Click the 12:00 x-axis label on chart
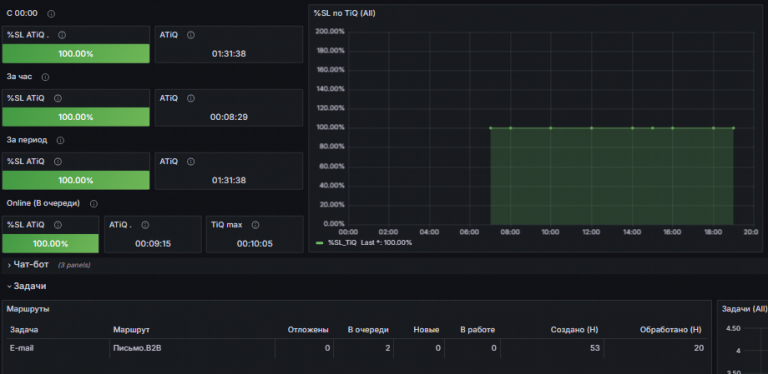Screen dimensions: 768x374 (591, 232)
